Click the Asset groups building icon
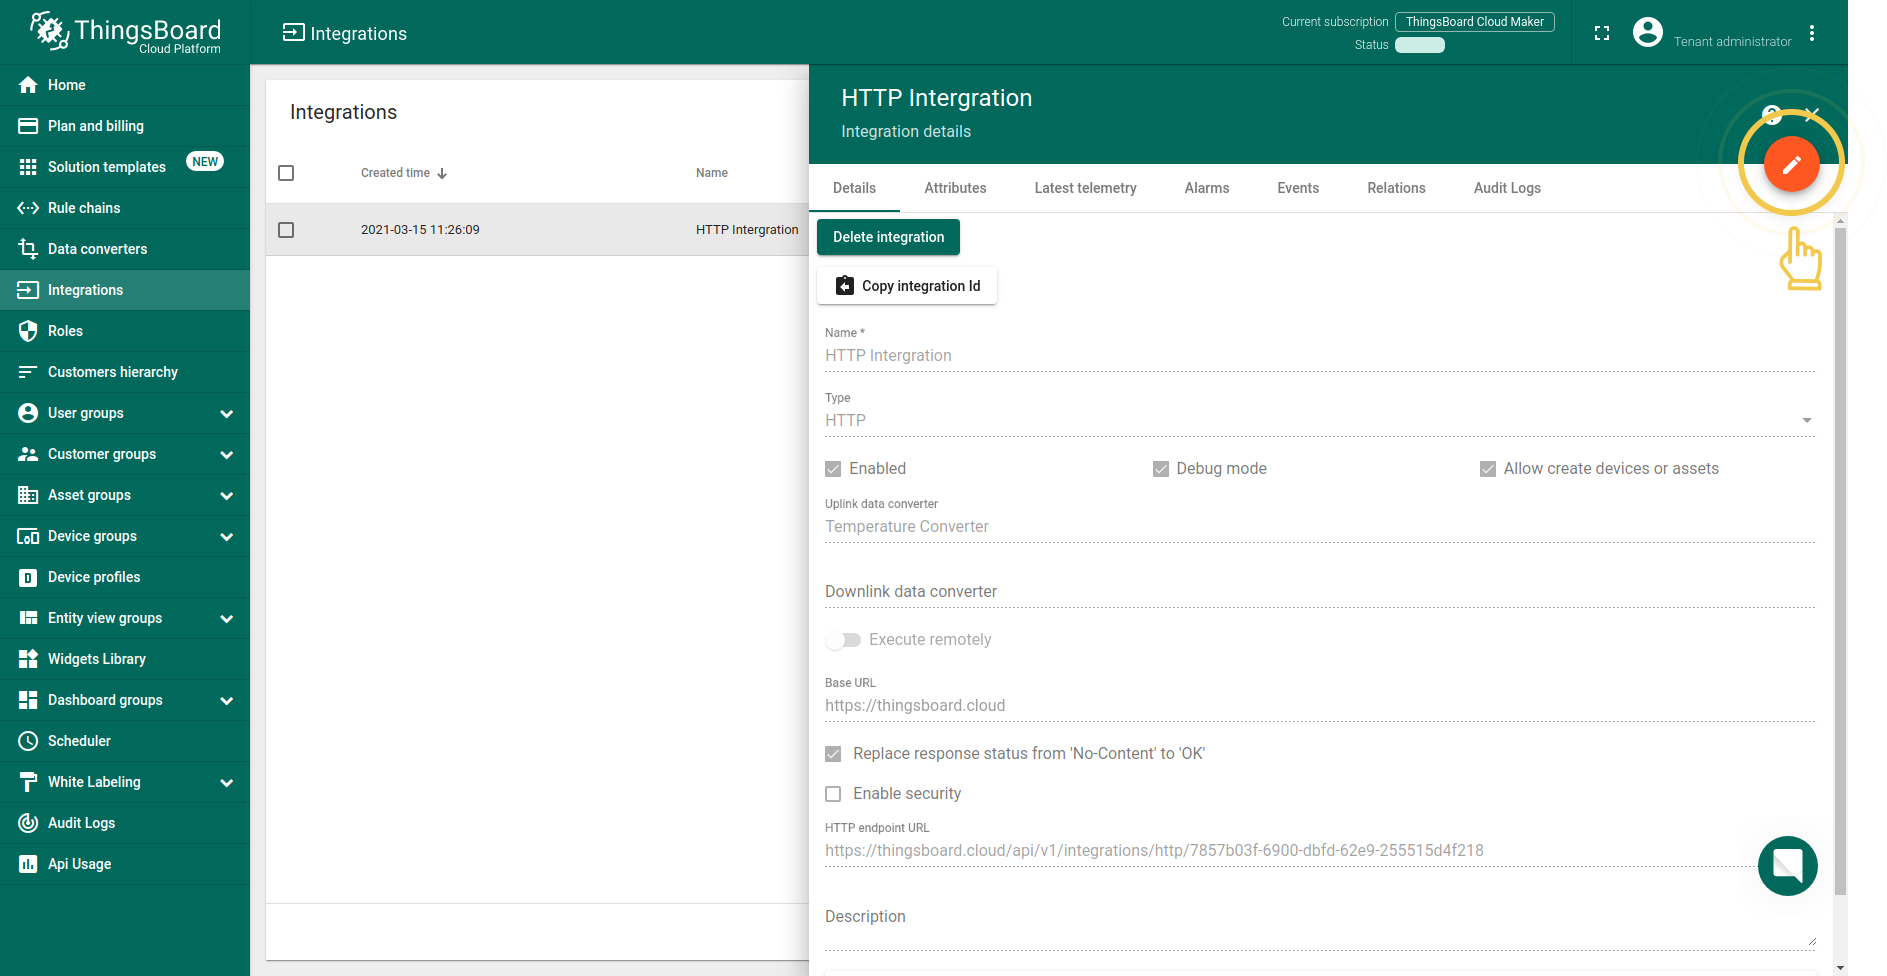 [x=28, y=495]
